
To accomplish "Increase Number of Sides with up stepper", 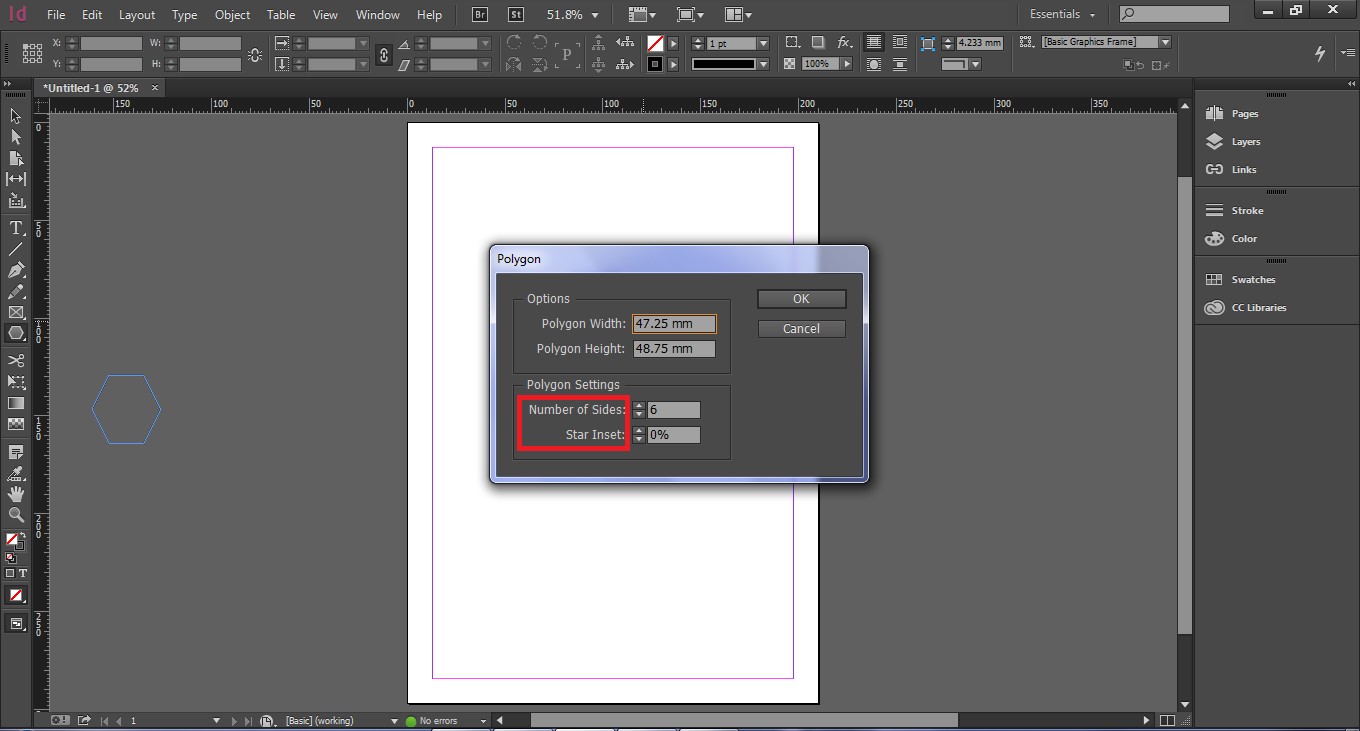I will pos(640,406).
